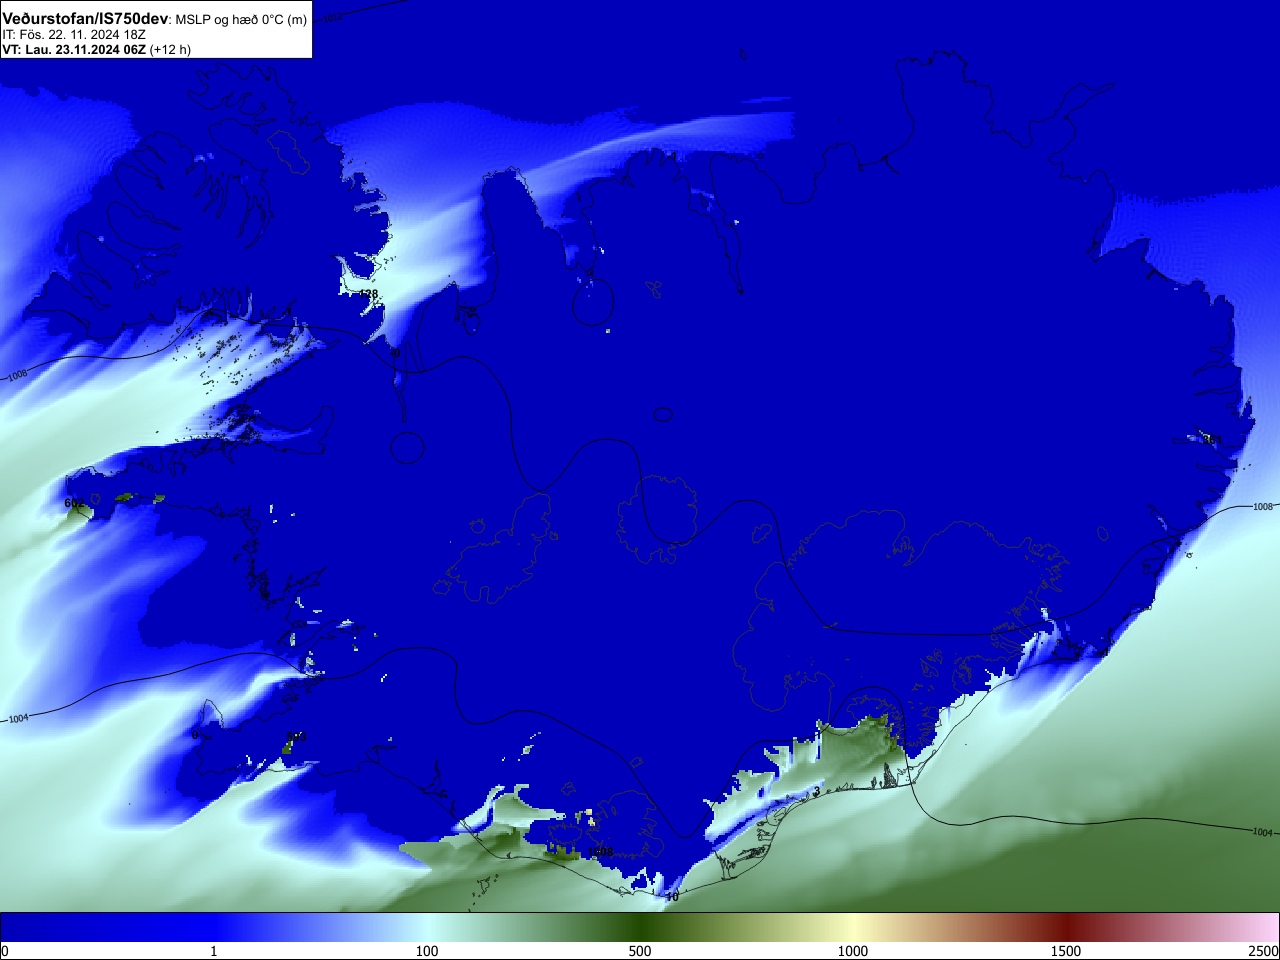Screen dimensions: 1280x960
Task: Click the 128 height value on the map
Action: pos(369,294)
